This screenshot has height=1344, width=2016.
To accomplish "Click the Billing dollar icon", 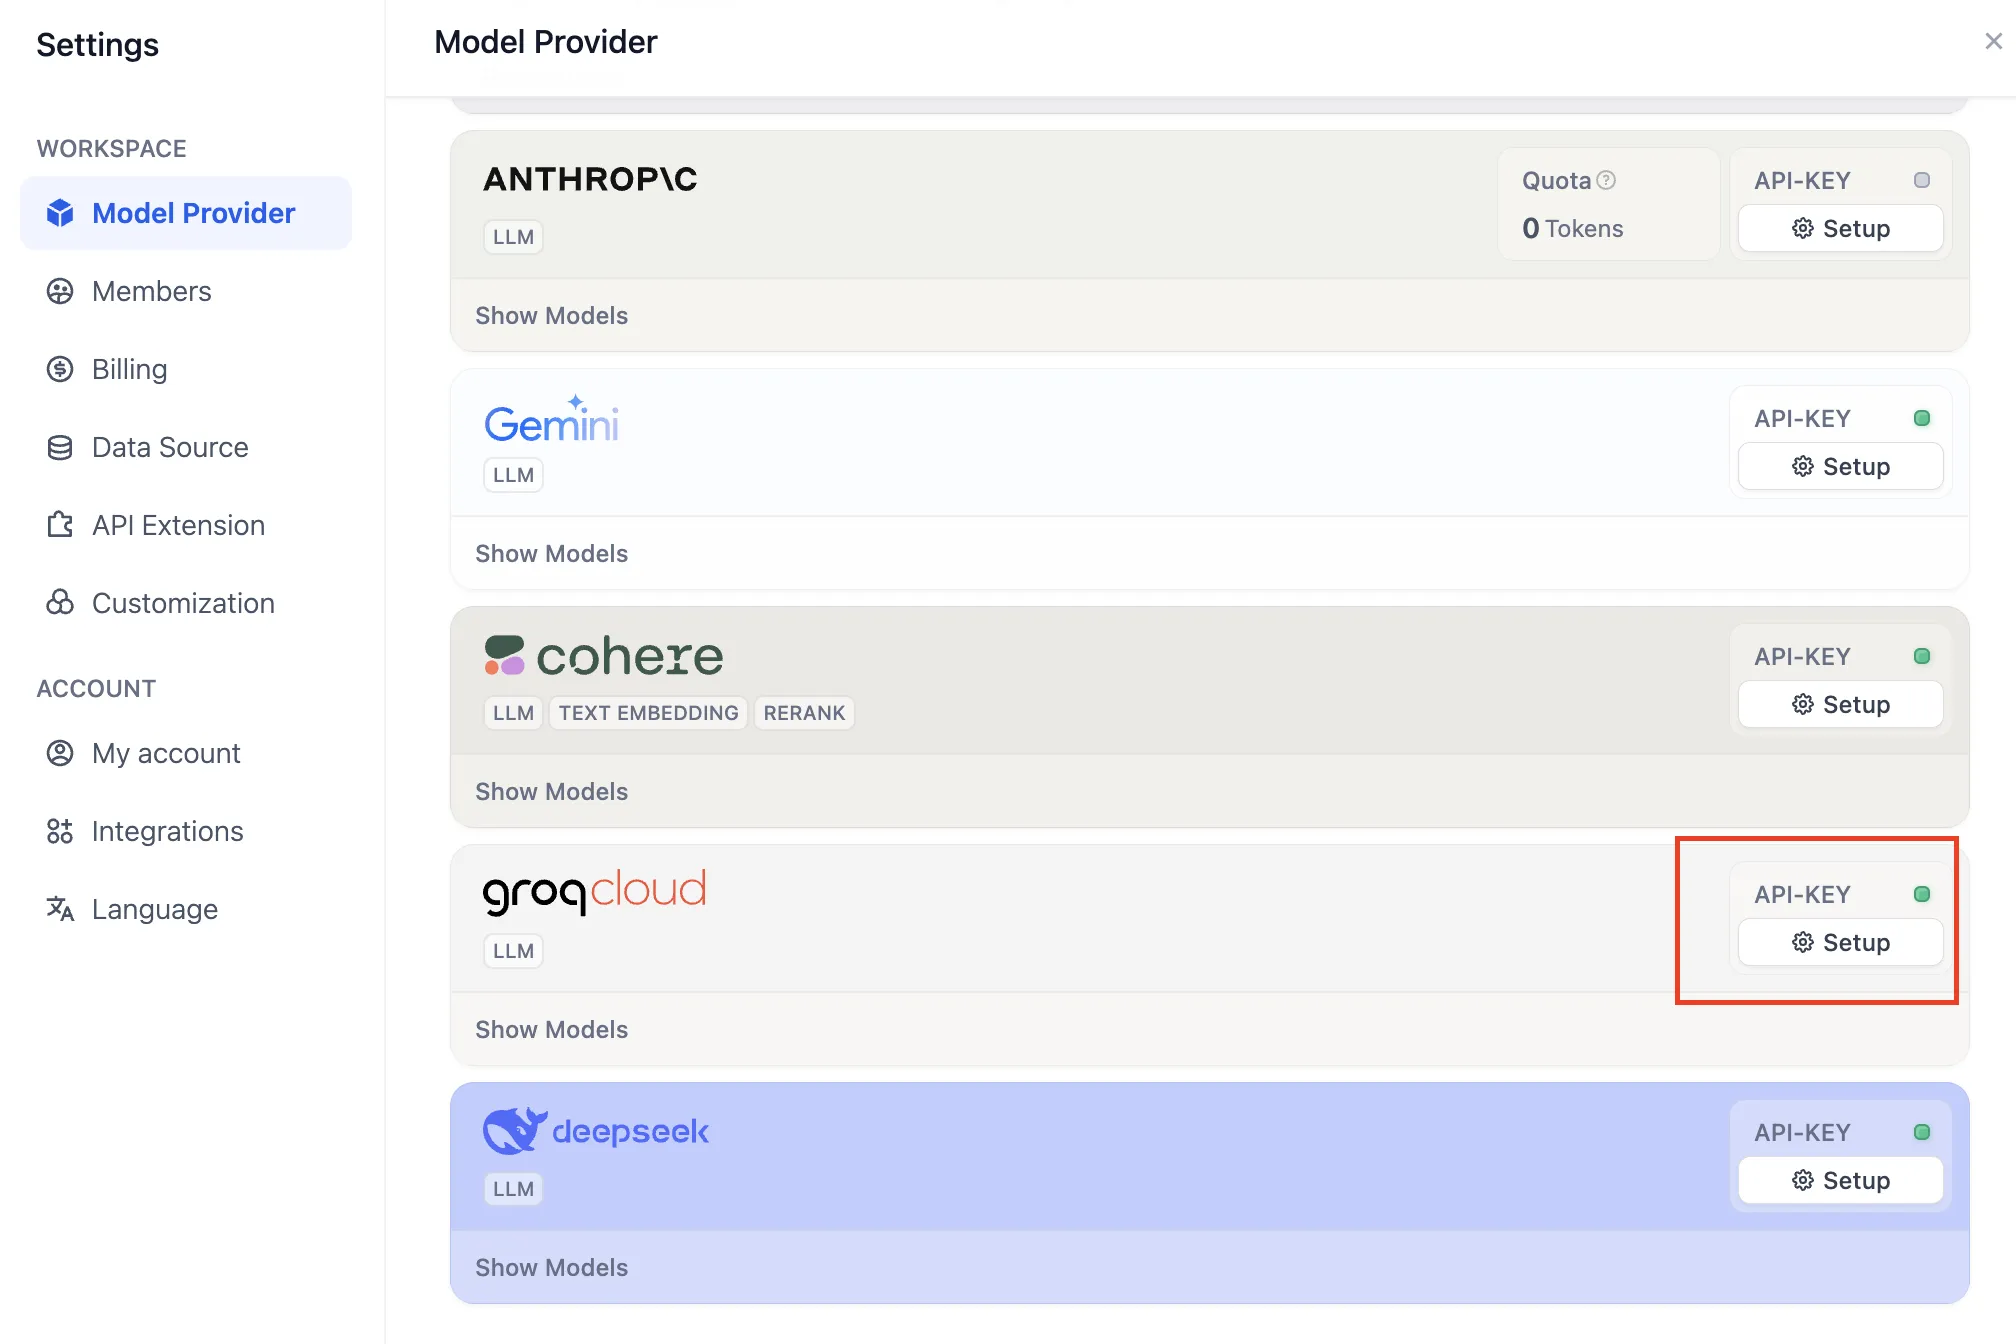I will [60, 369].
